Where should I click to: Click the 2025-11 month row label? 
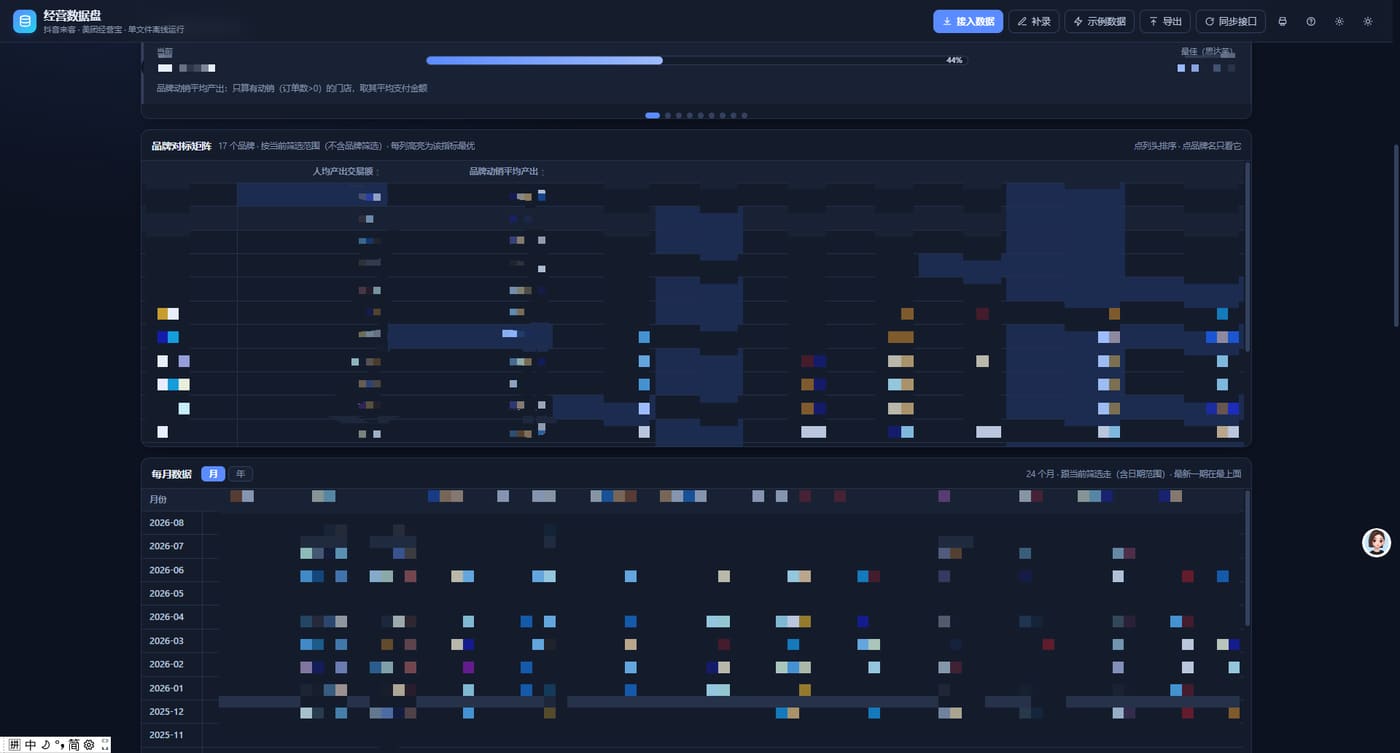[x=167, y=735]
